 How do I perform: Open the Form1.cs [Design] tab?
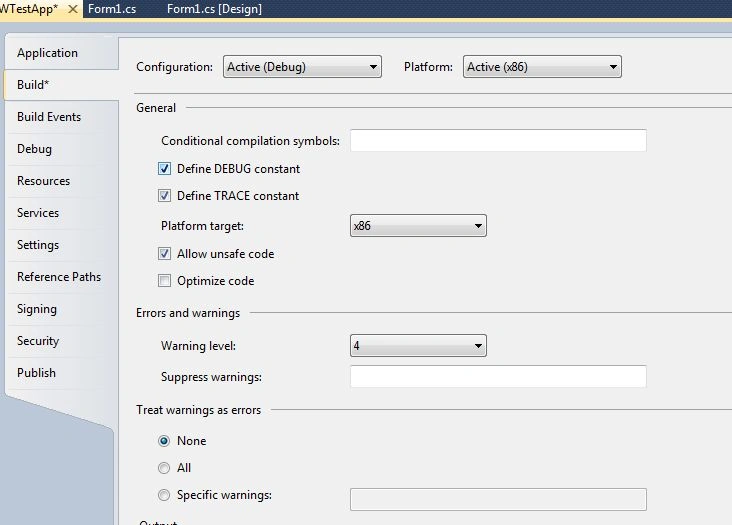(214, 9)
